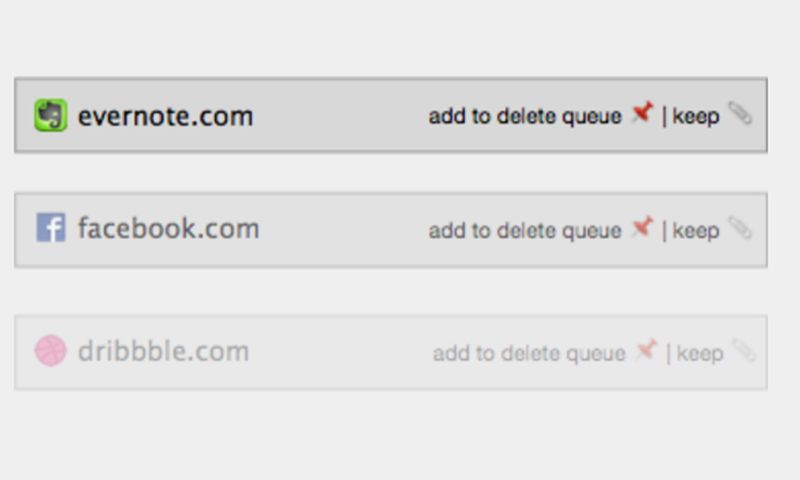Select the evernote.com site name
800x480 pixels.
coord(165,116)
